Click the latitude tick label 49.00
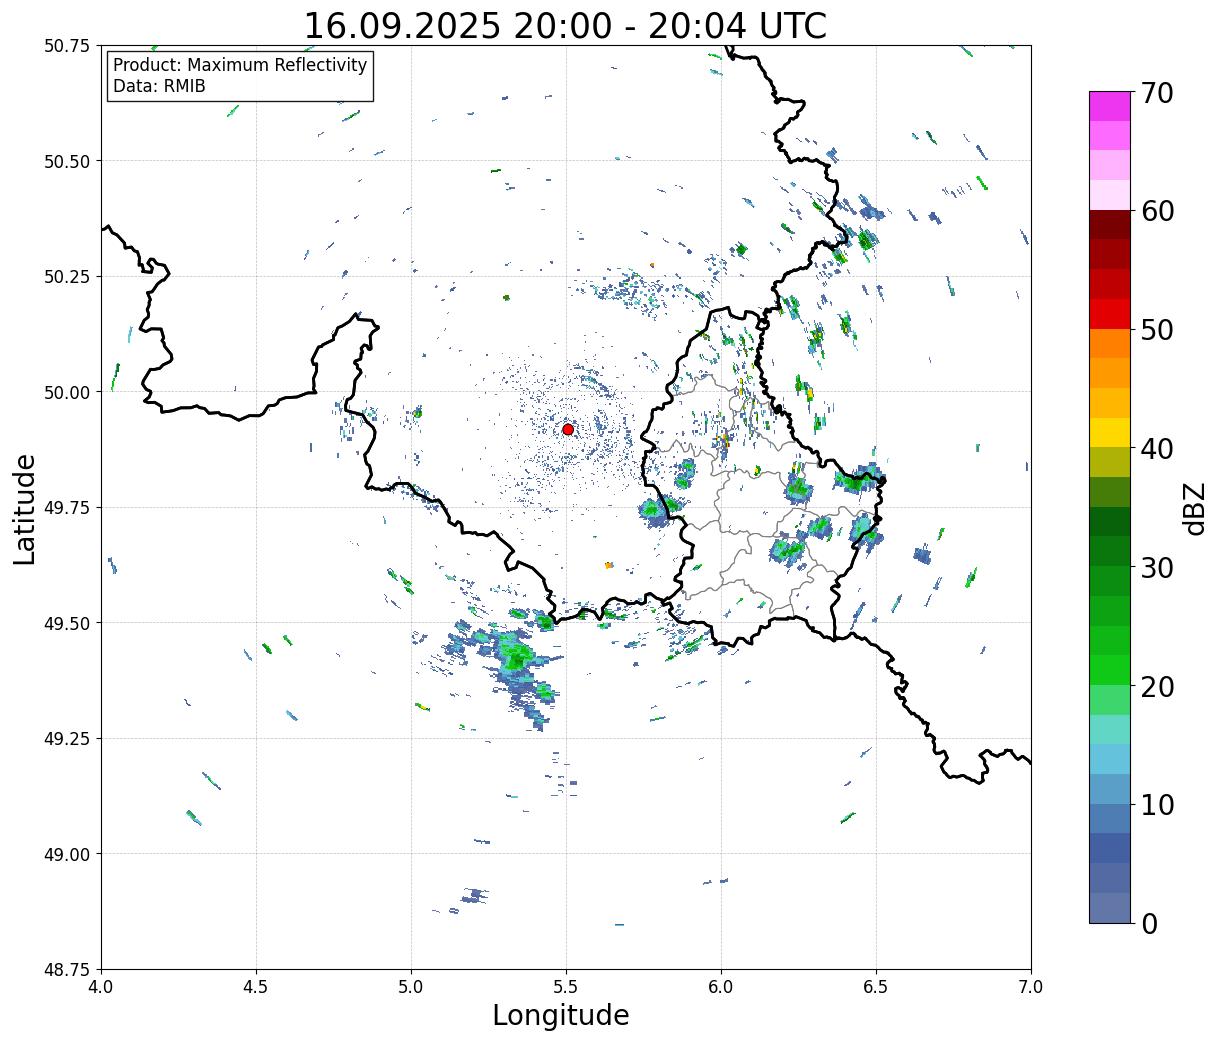 click(67, 854)
